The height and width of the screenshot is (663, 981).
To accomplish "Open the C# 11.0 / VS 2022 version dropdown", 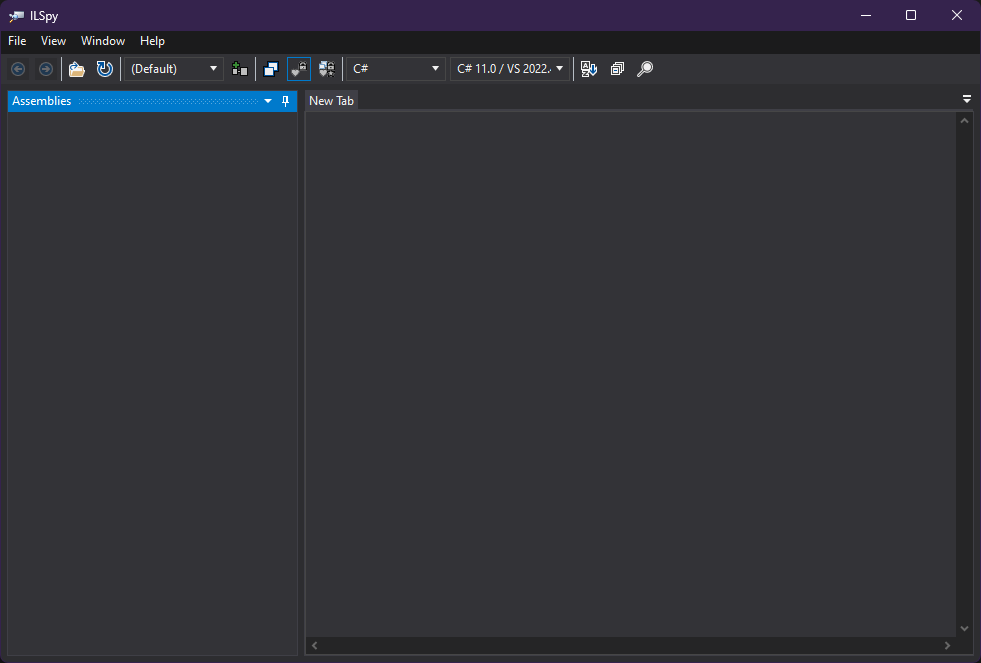I will tap(510, 68).
